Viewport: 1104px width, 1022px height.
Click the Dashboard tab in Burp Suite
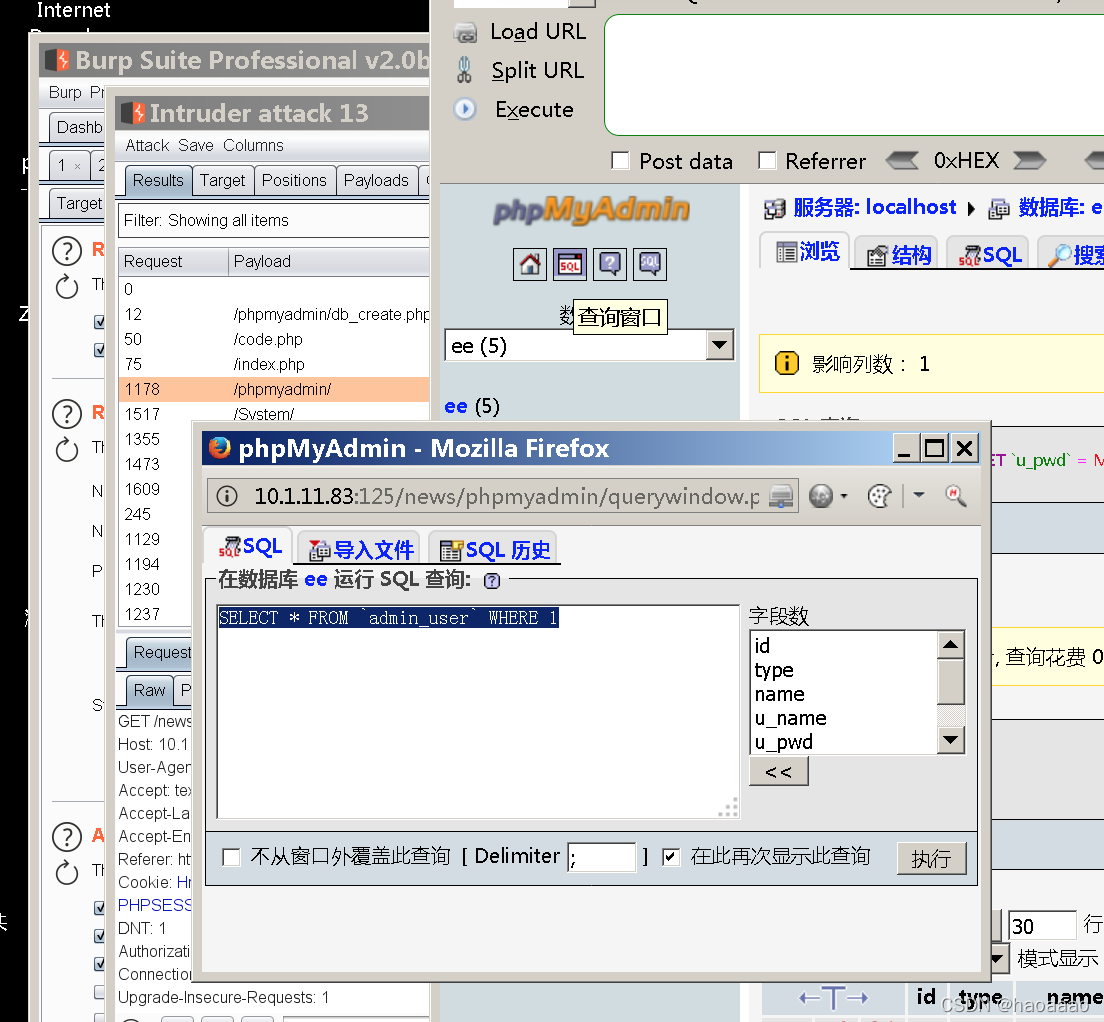[77, 127]
